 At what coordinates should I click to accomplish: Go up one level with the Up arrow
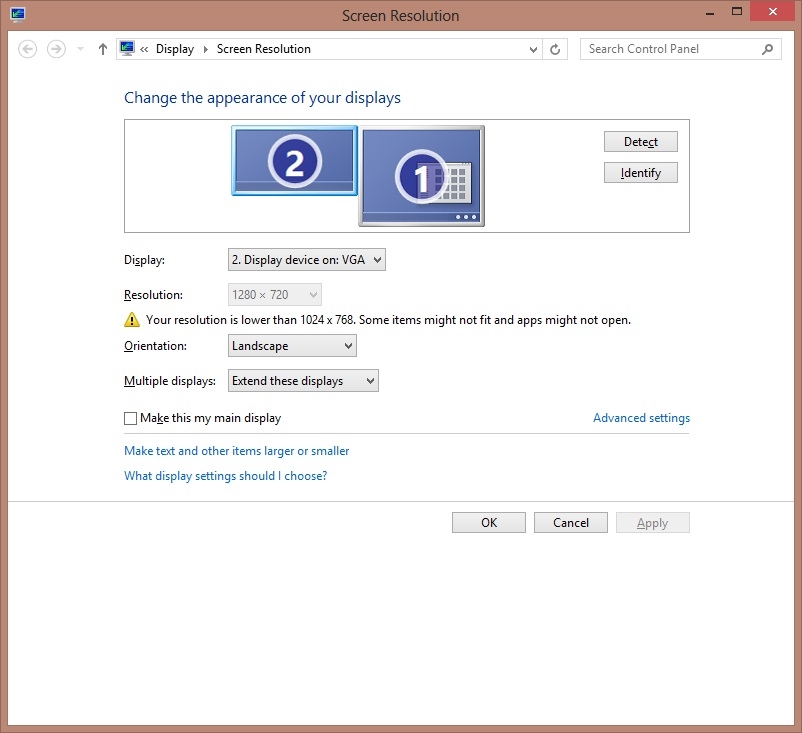click(x=103, y=49)
